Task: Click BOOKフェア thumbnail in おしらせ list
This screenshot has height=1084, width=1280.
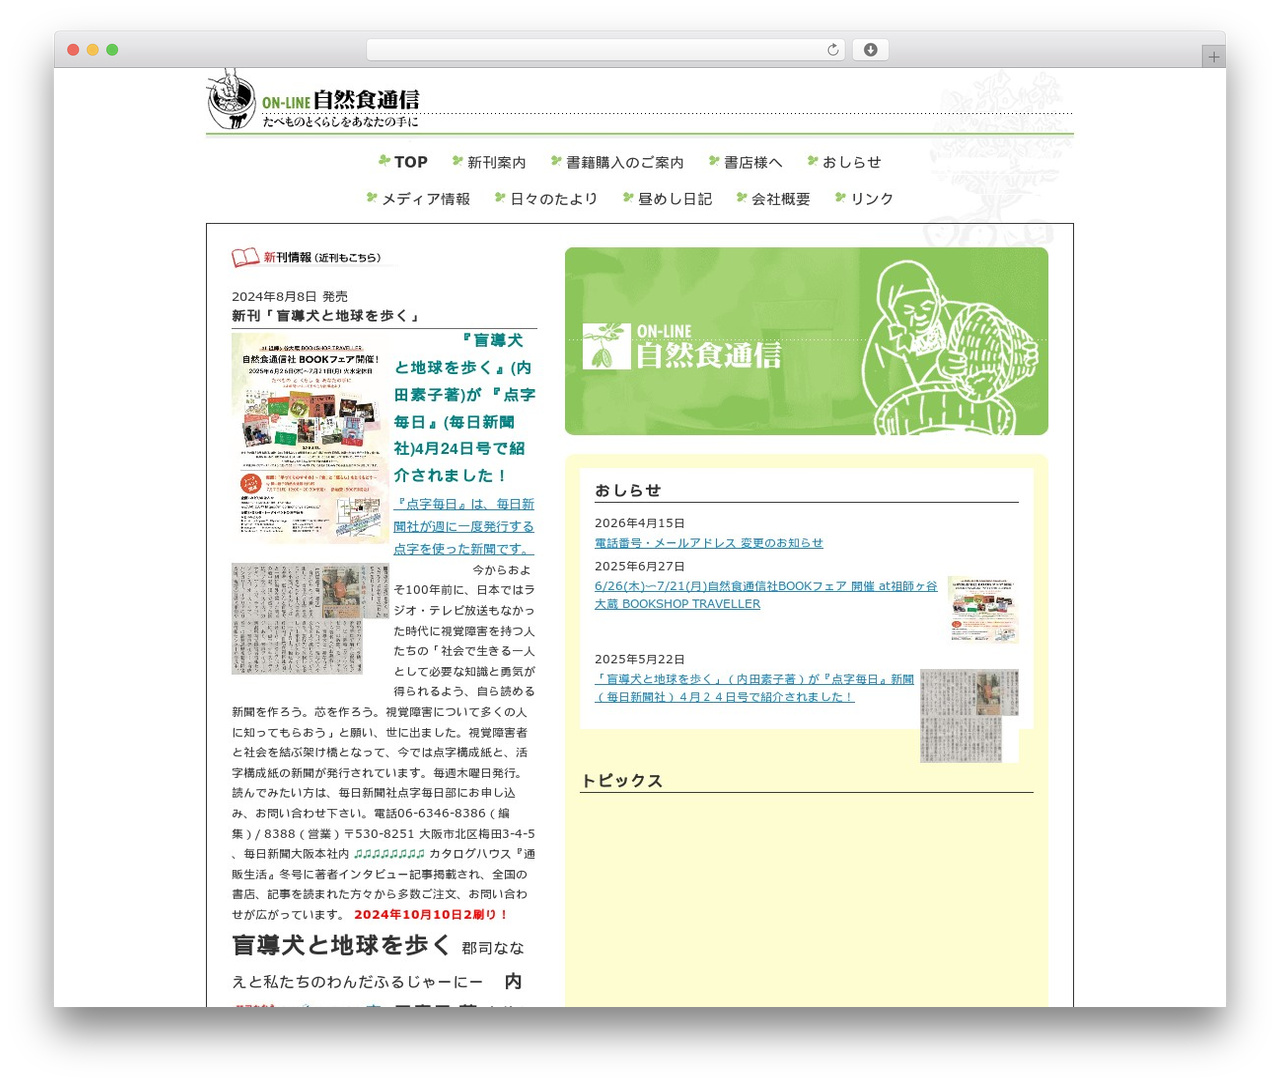Action: [x=983, y=609]
